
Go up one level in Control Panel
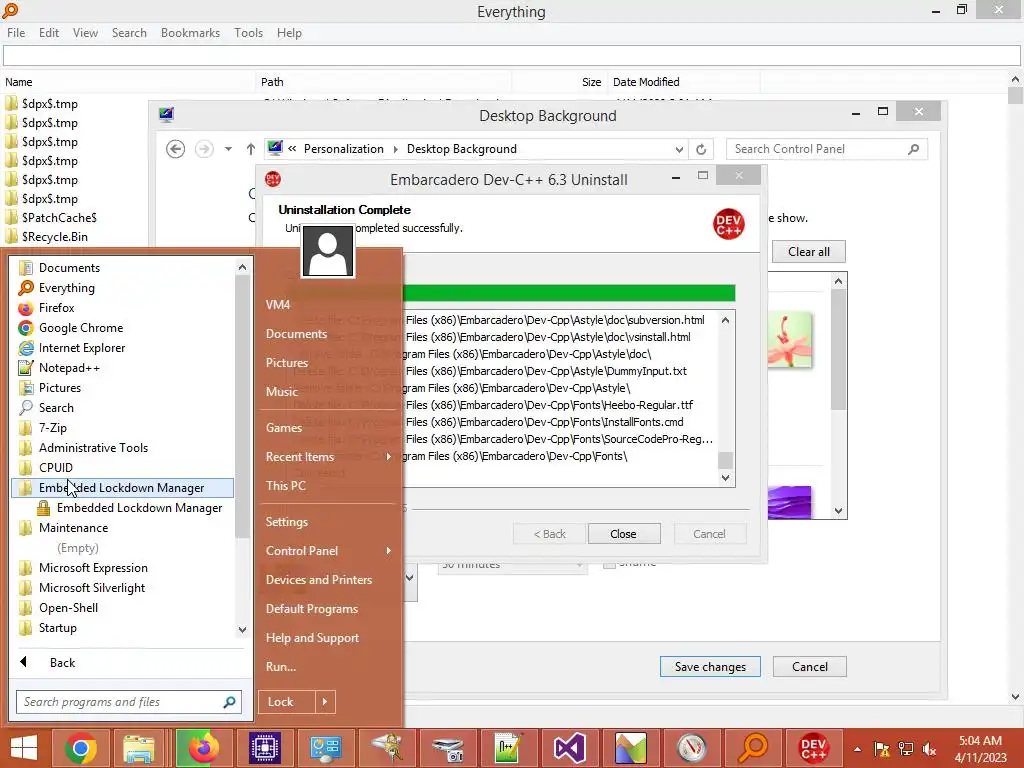250,150
